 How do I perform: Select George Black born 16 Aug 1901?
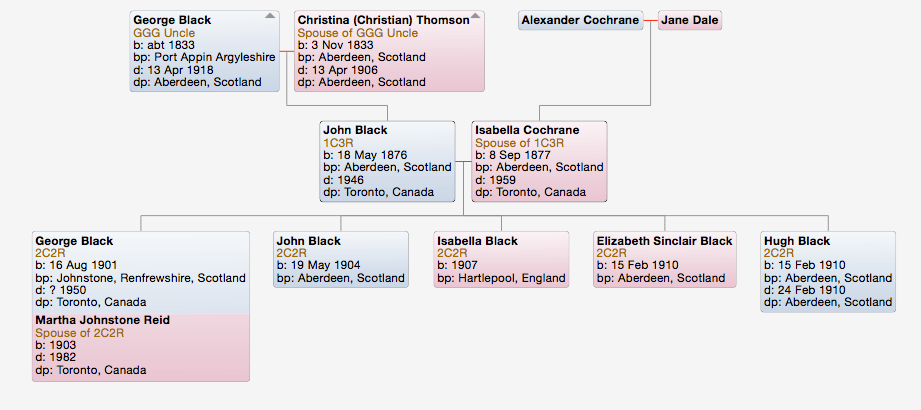click(x=141, y=270)
